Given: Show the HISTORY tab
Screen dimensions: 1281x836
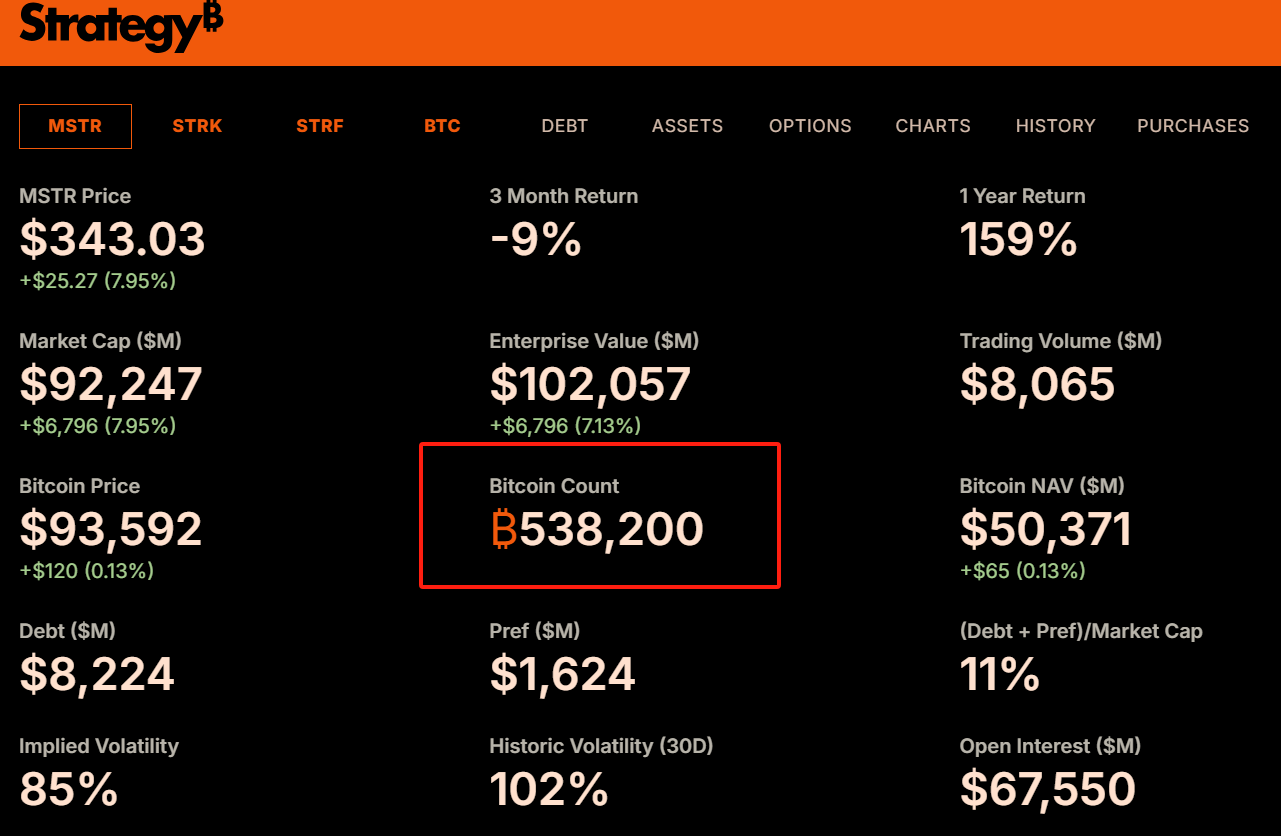Looking at the screenshot, I should pyautogui.click(x=1055, y=126).
